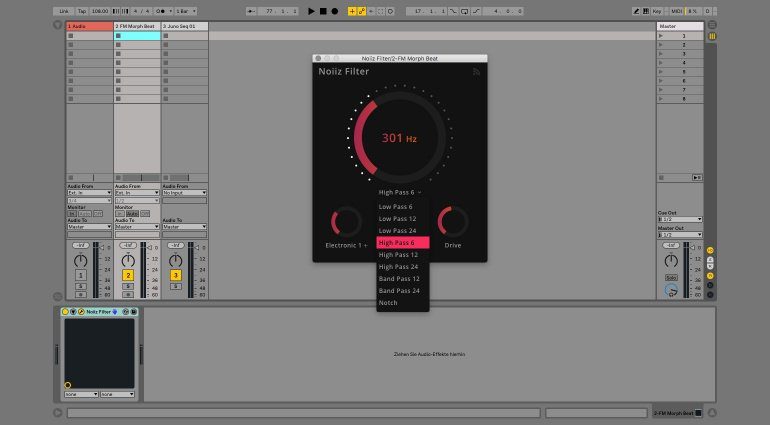Click the tempo field 108.00
Viewport: 770px width, 425px height.
[x=100, y=11]
